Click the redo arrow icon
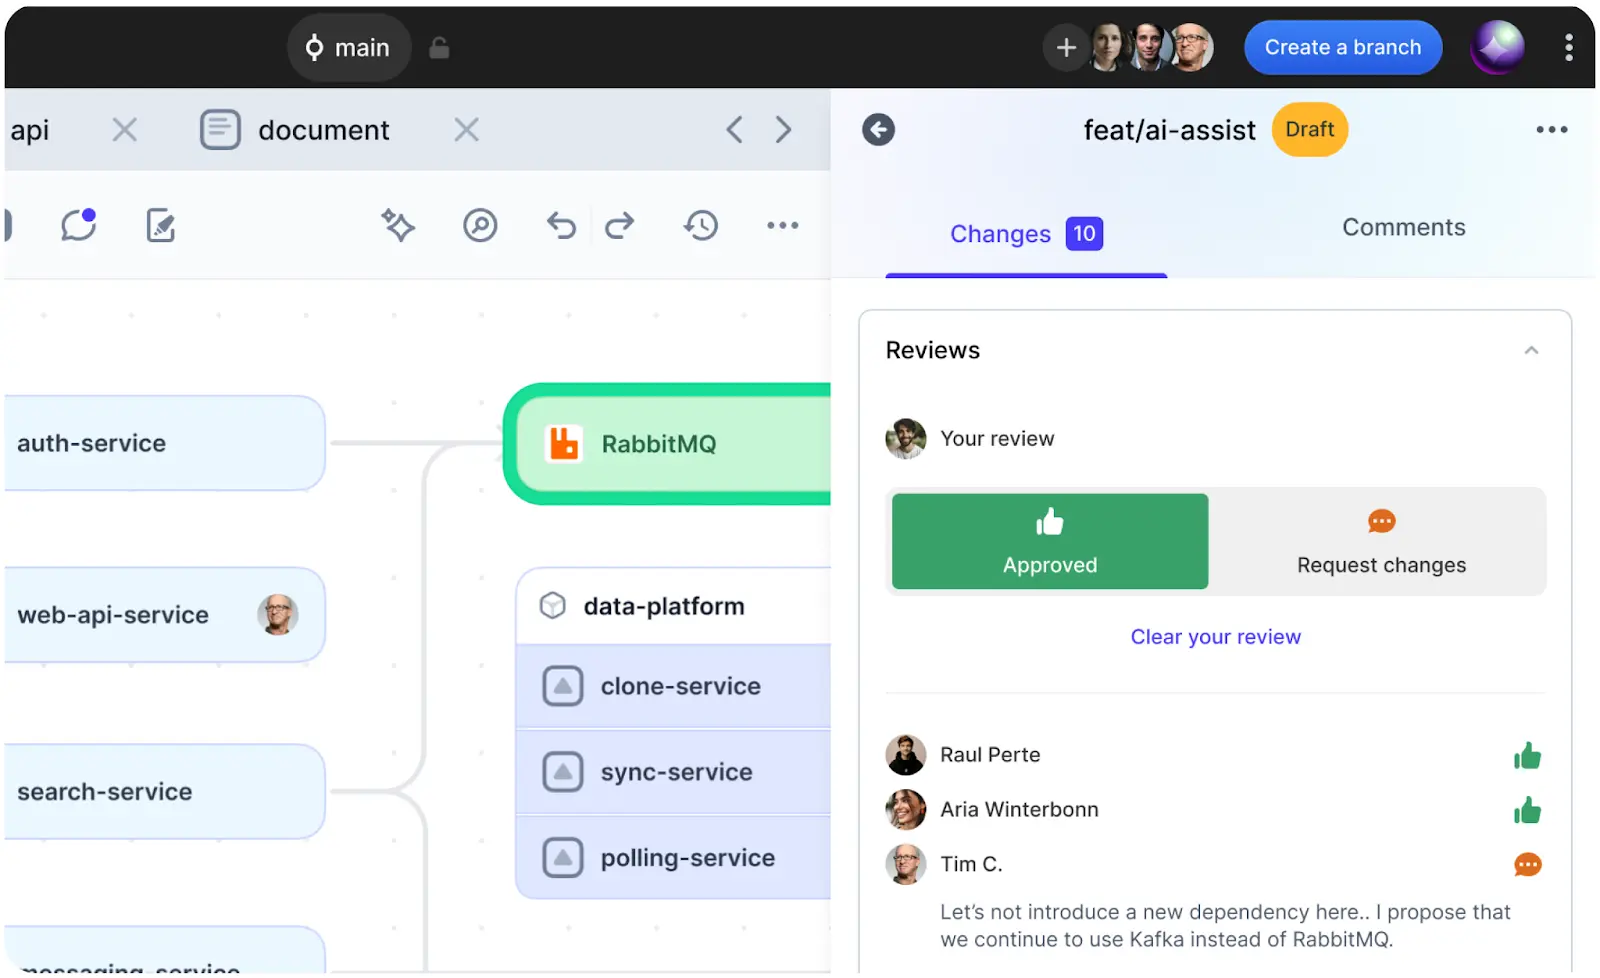 (x=620, y=226)
